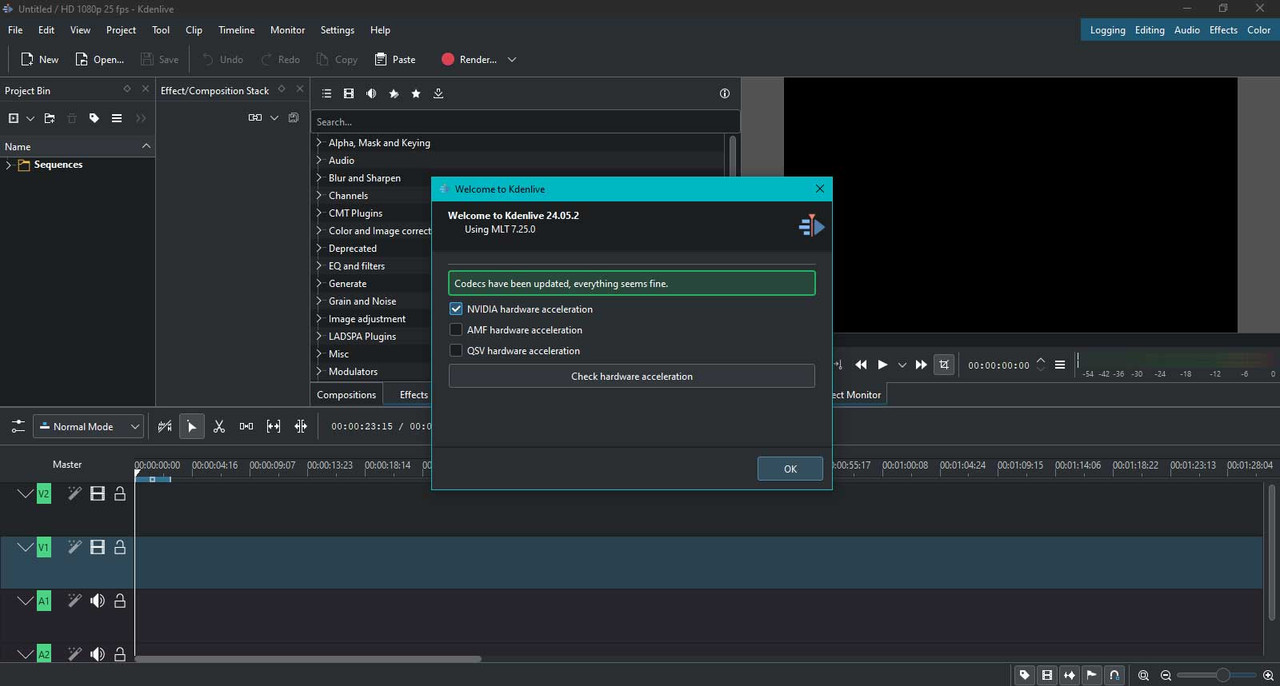The width and height of the screenshot is (1280, 686).
Task: Show effect info description icon
Action: [725, 93]
